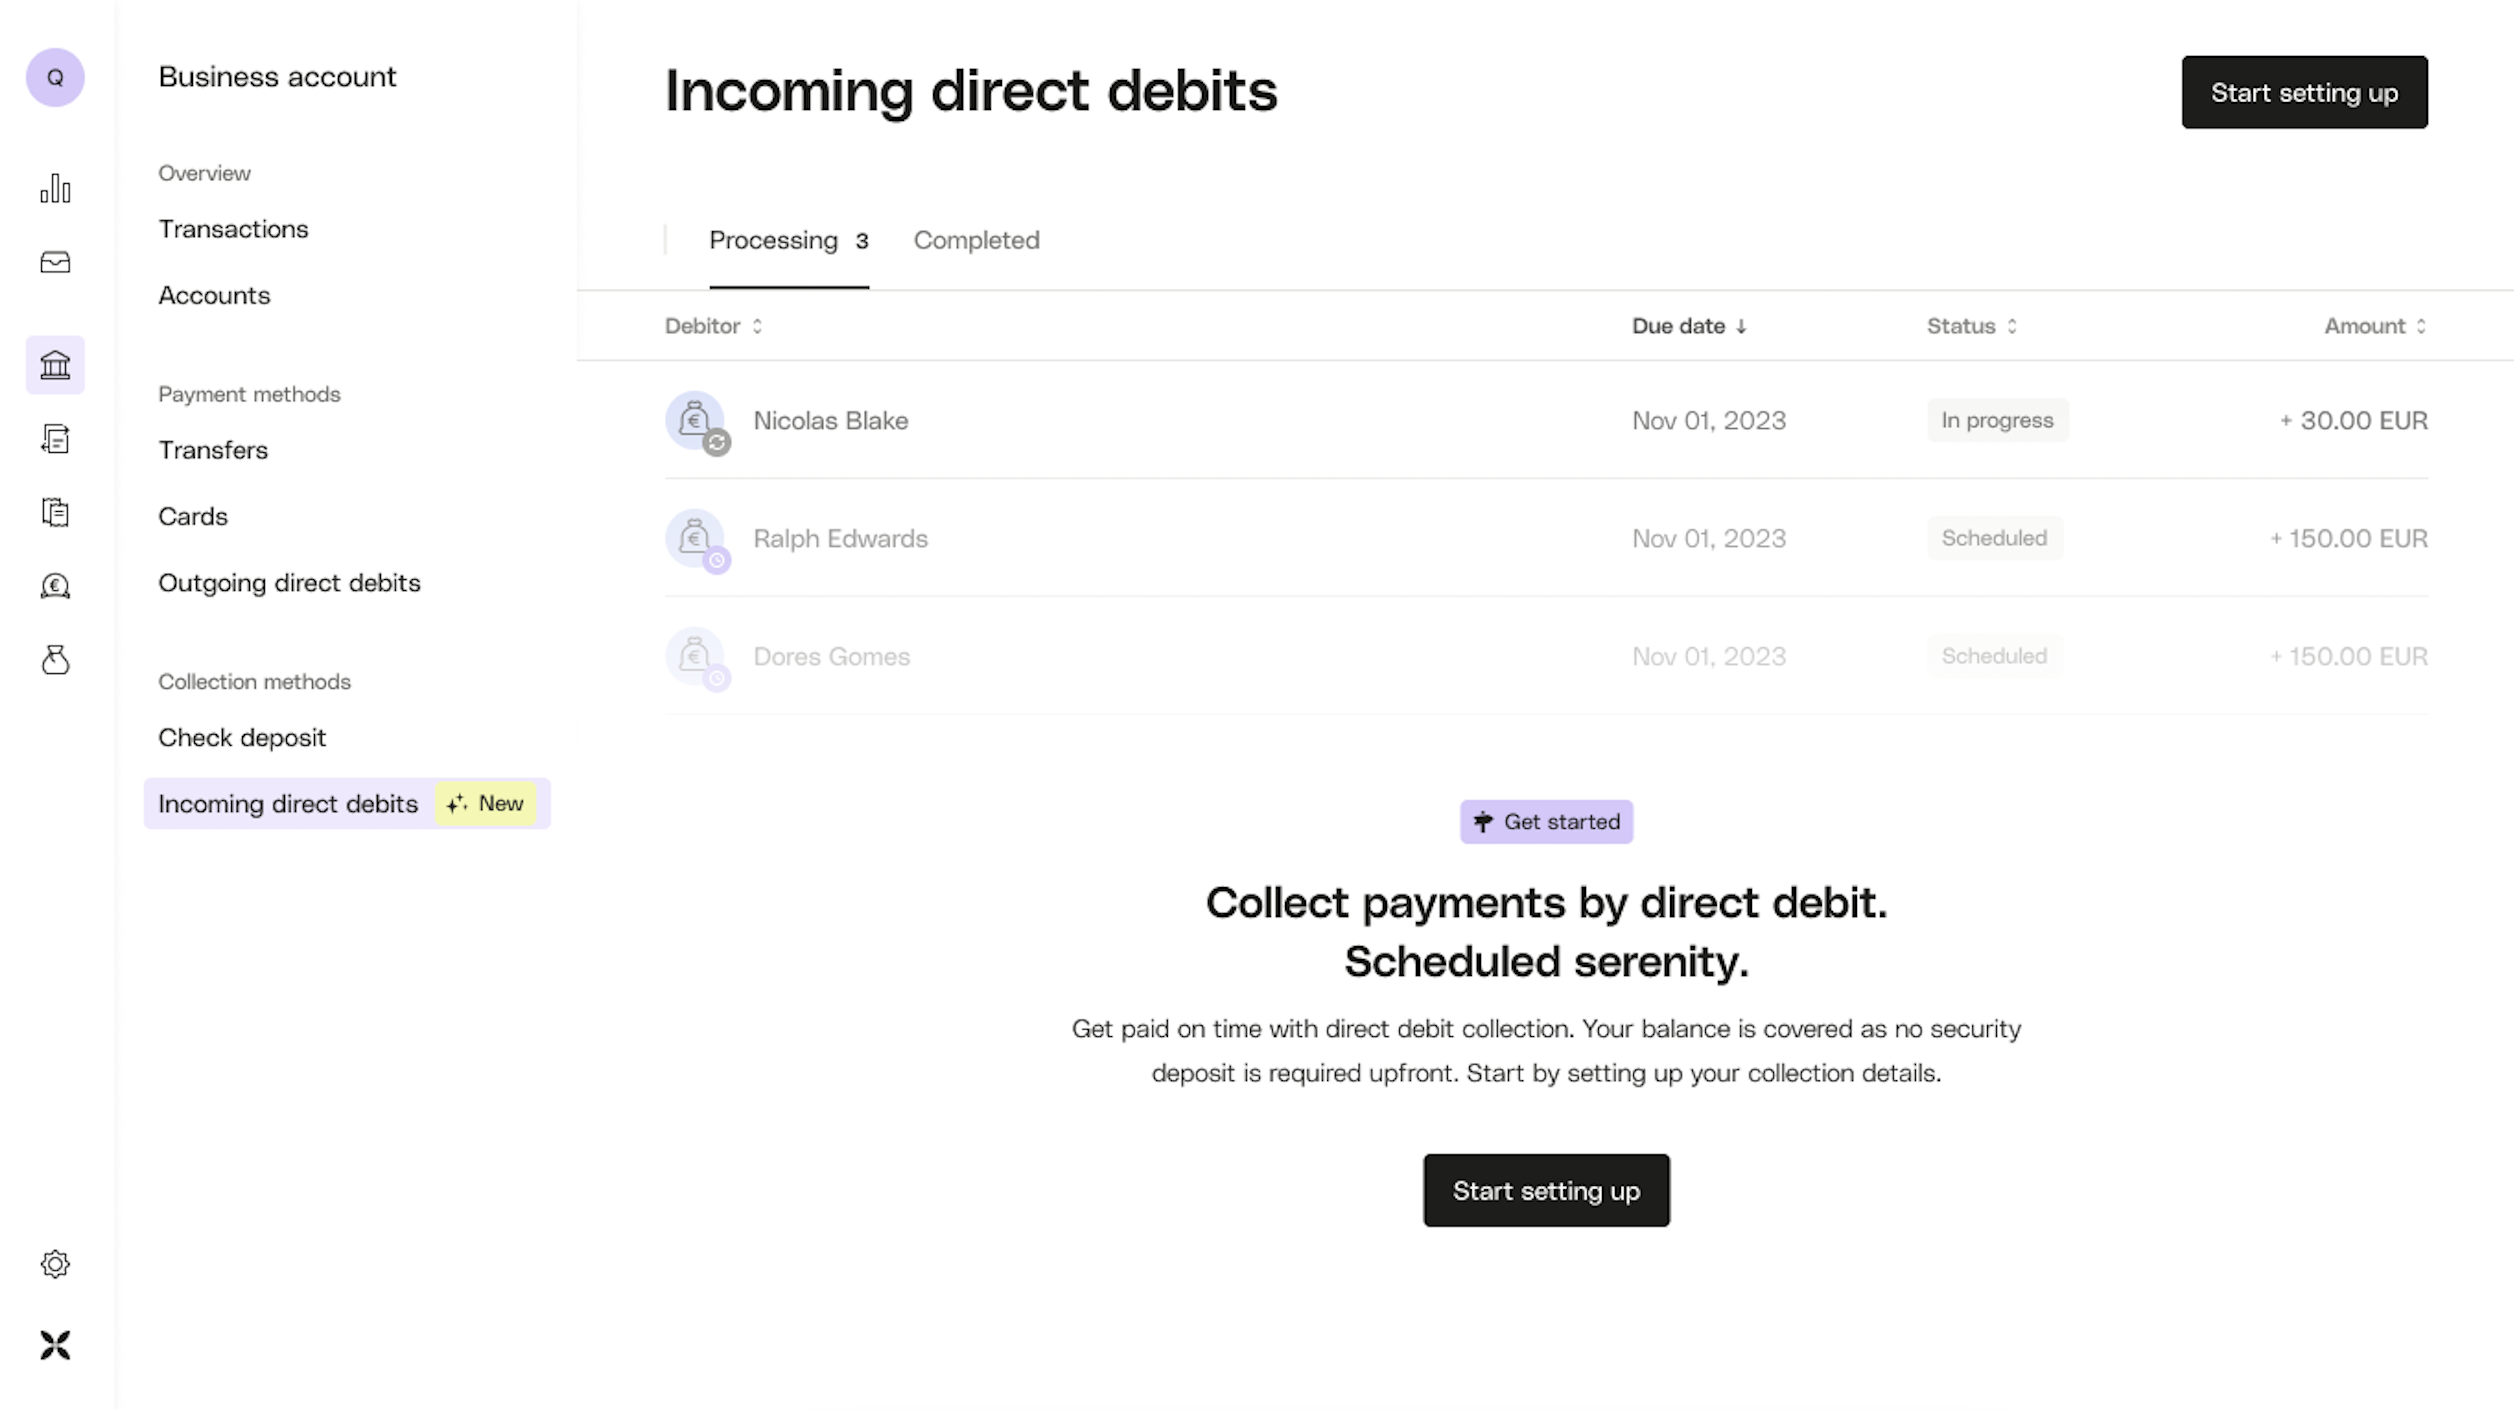Click the banking/building icon in sidebar
The height and width of the screenshot is (1410, 2514).
[x=54, y=362]
